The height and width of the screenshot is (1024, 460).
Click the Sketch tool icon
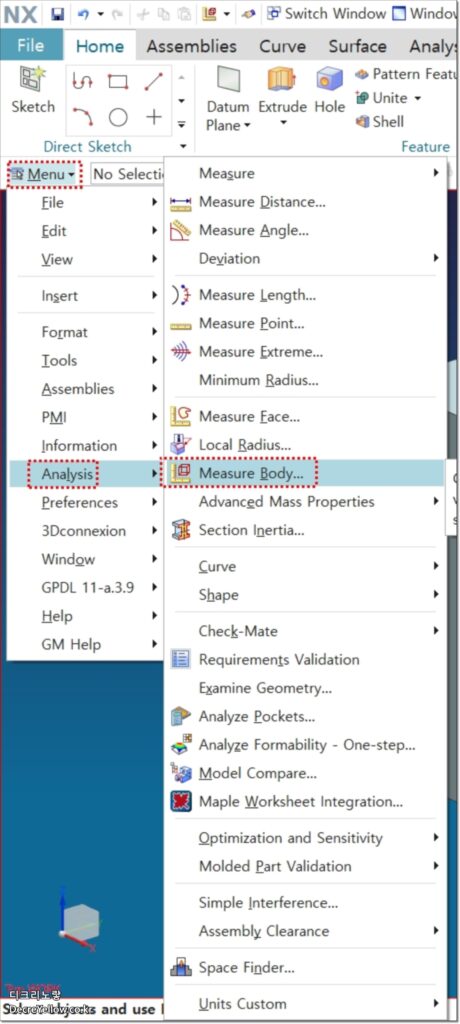coord(31,78)
